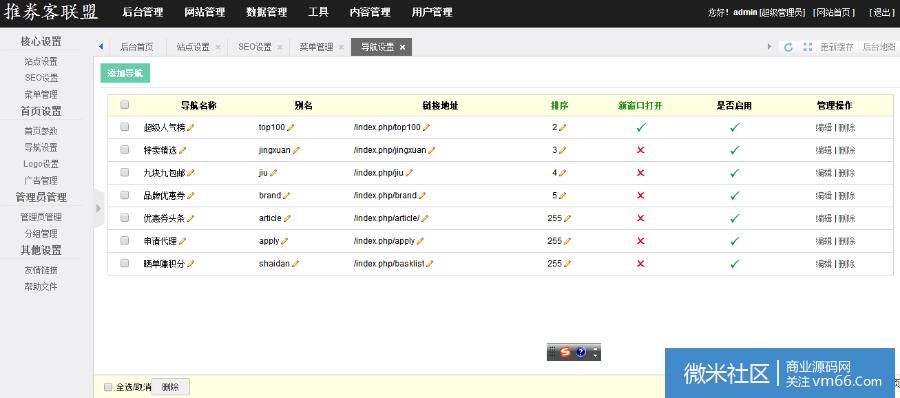This screenshot has width=900, height=398.
Task: Click 退出 logout link
Action: 881,13
